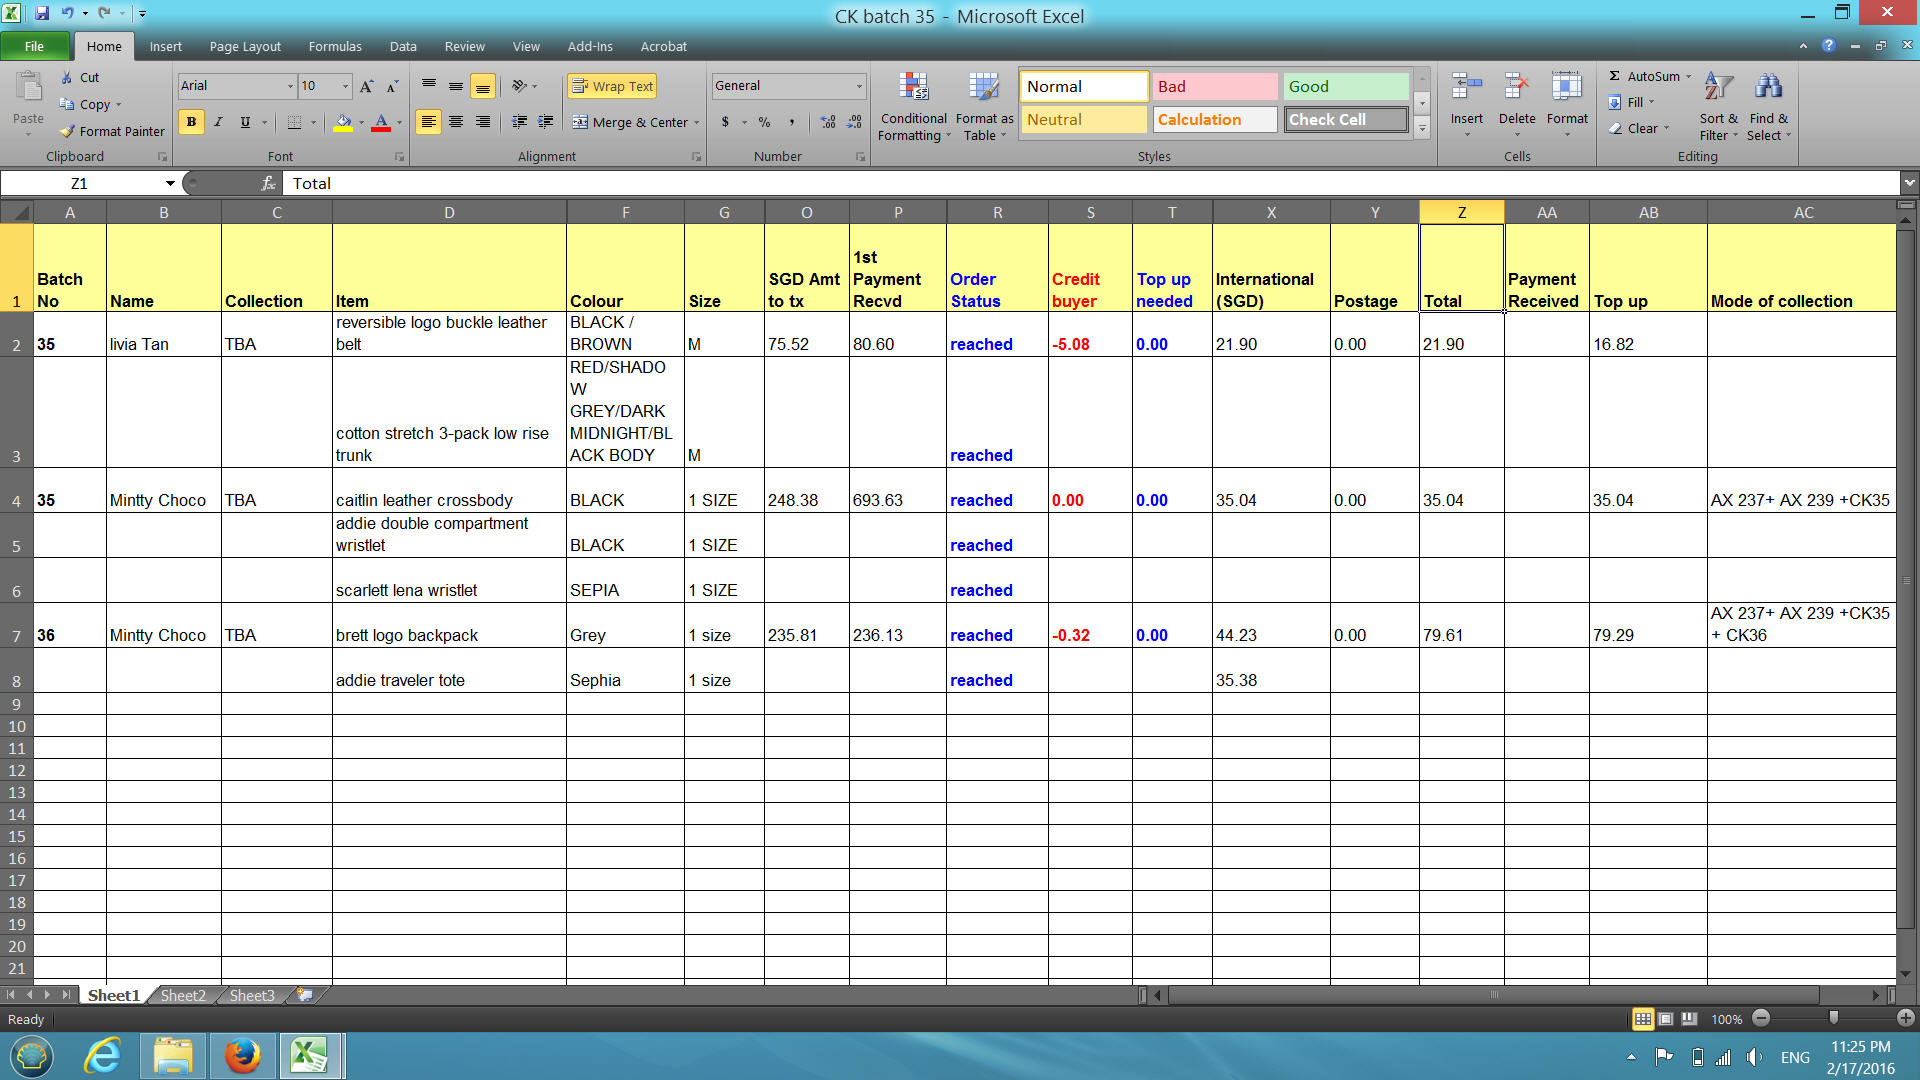Open the Borders button
Viewport: 1920px width, 1080px height.
click(x=294, y=122)
